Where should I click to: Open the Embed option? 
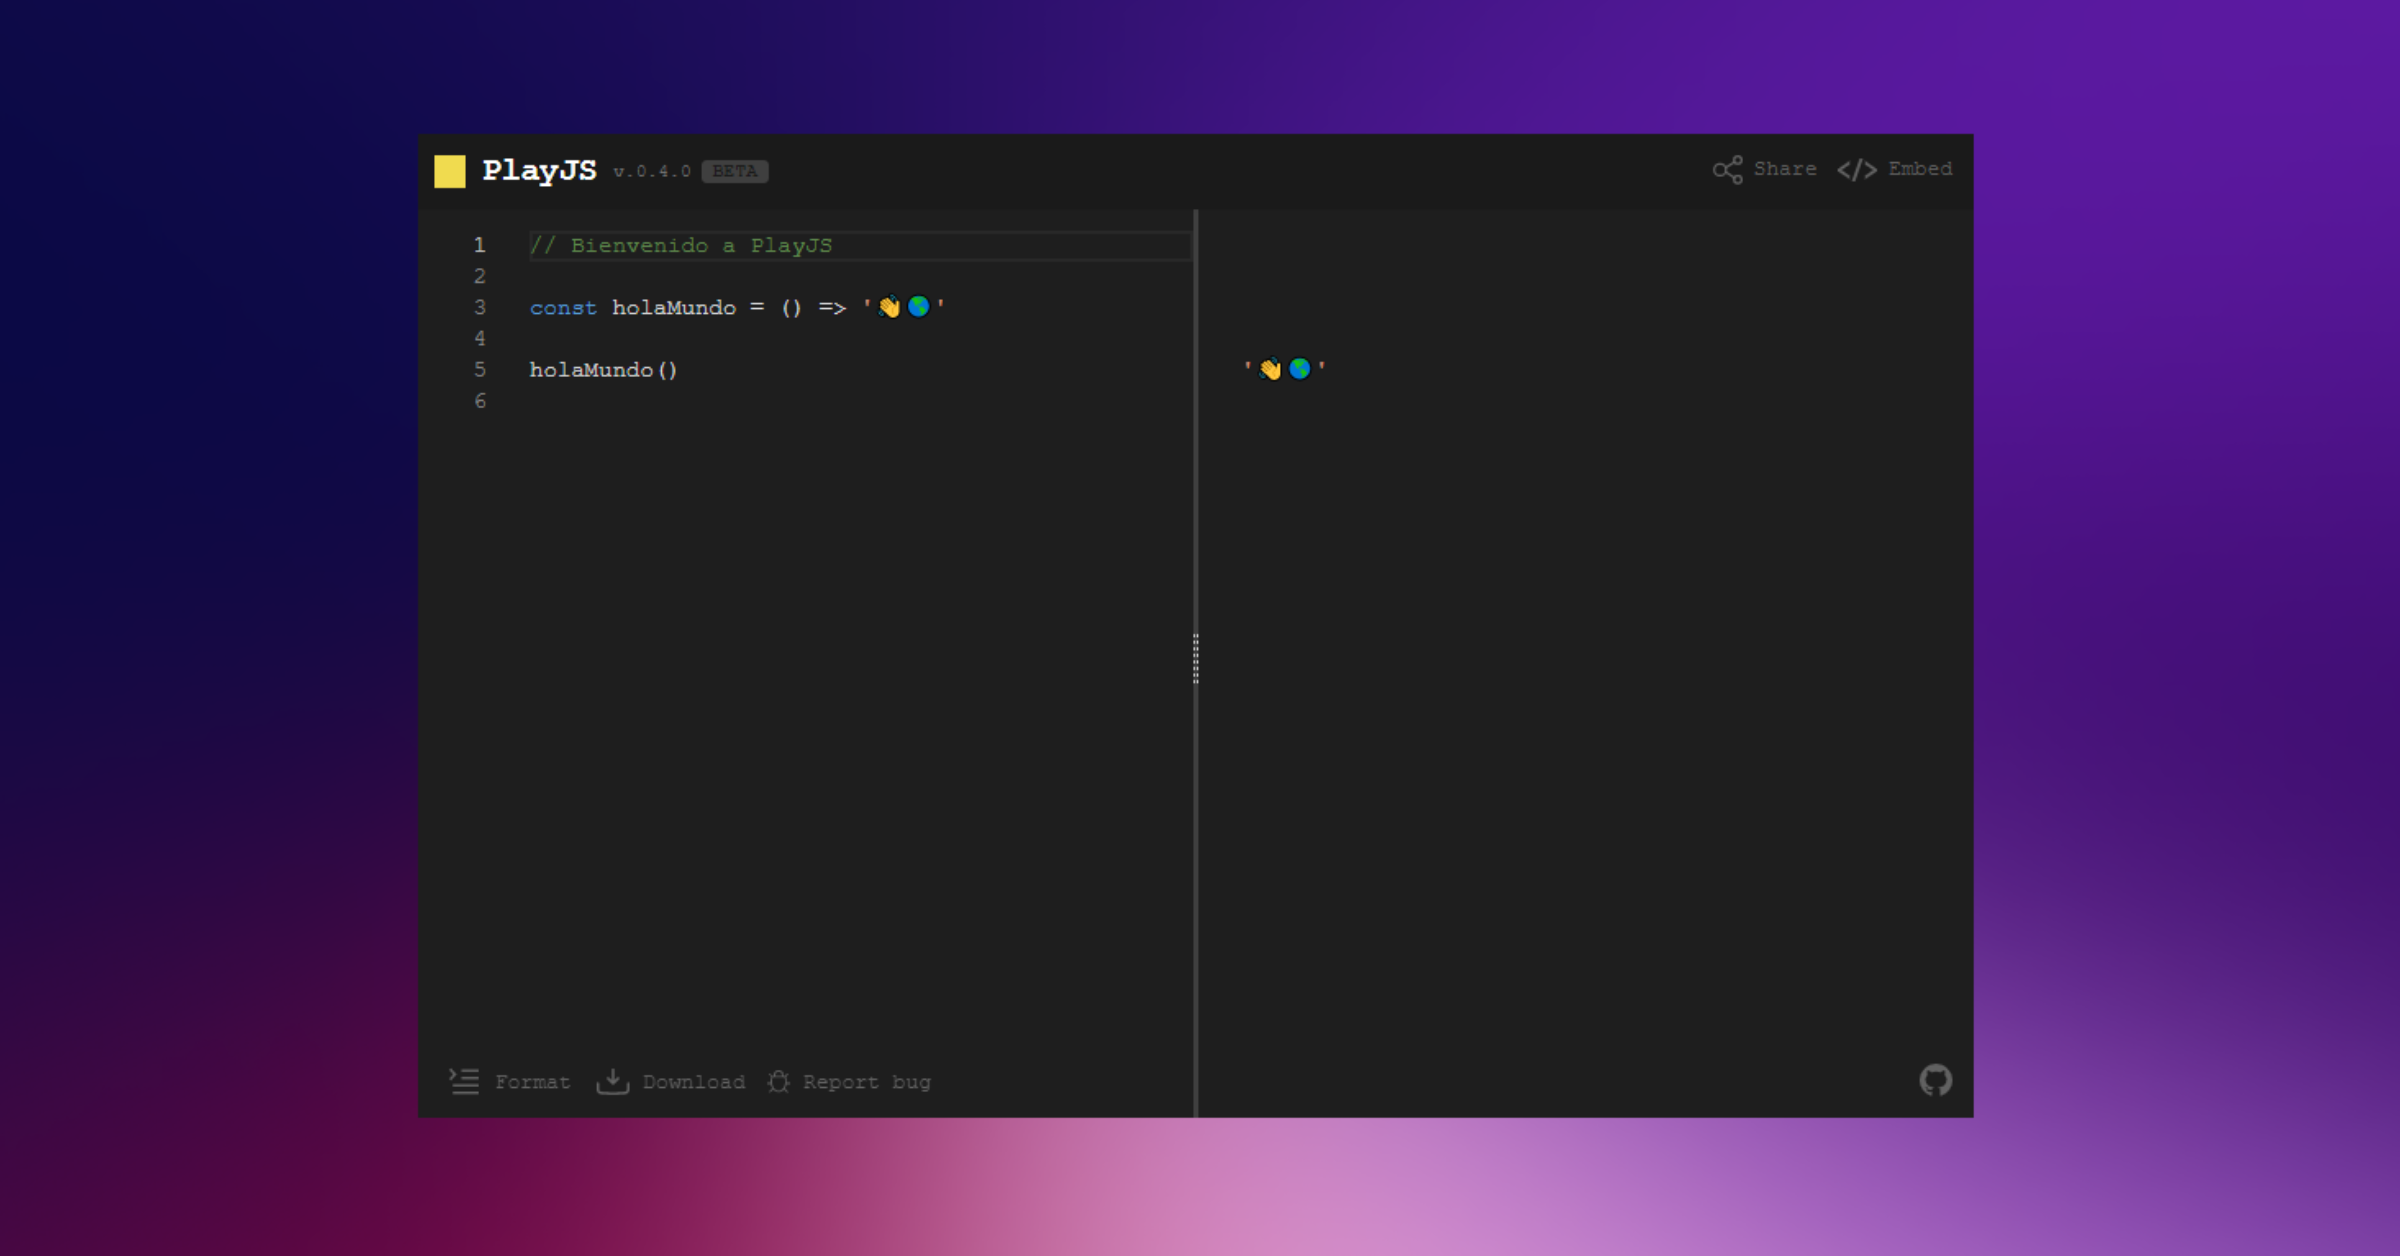(x=1919, y=168)
